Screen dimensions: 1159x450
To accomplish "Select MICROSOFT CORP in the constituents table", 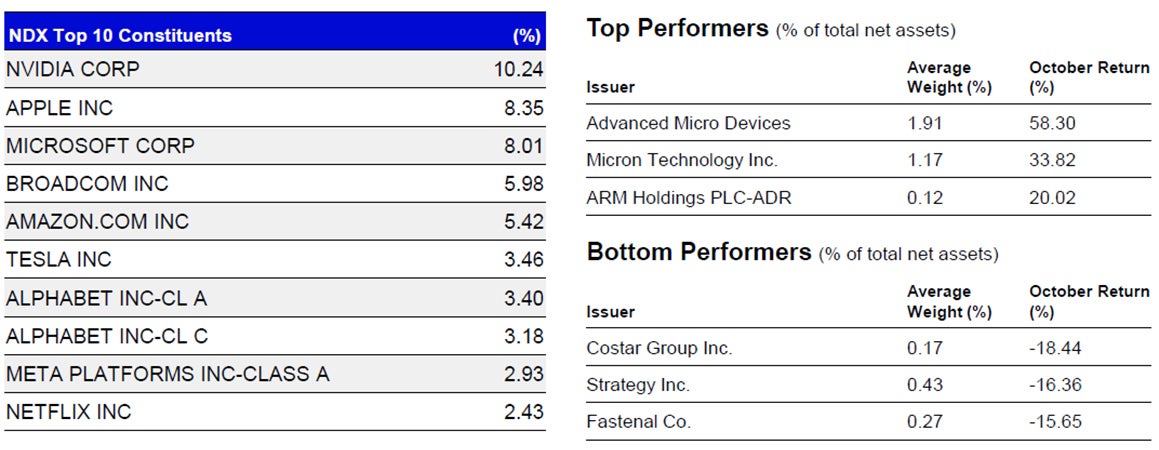I will pos(100,146).
